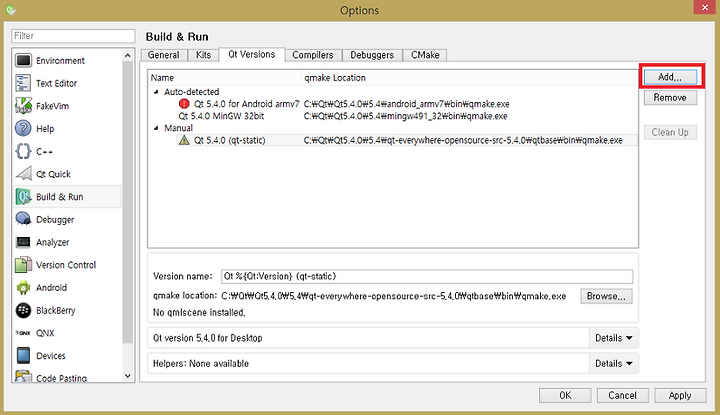Collapse the Auto-detected tree group
The image size is (720, 415).
coord(156,92)
